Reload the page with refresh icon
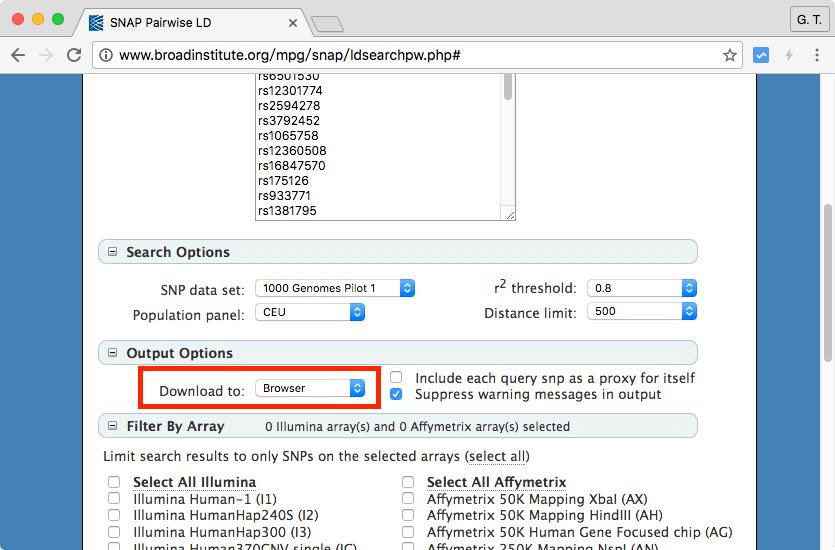 (x=74, y=56)
